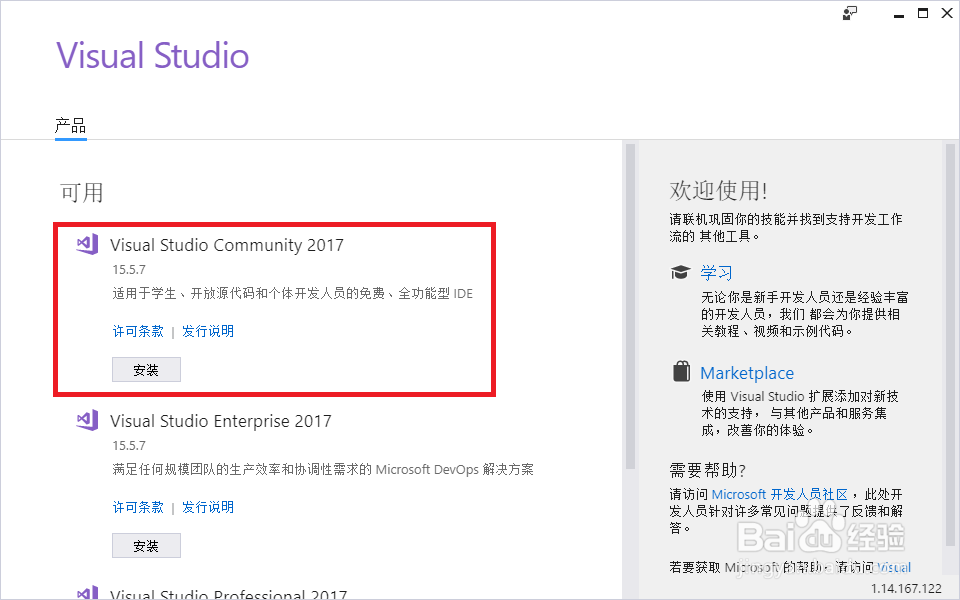Open 许可条款 link for Community 2017
The image size is (960, 600).
[x=138, y=331]
